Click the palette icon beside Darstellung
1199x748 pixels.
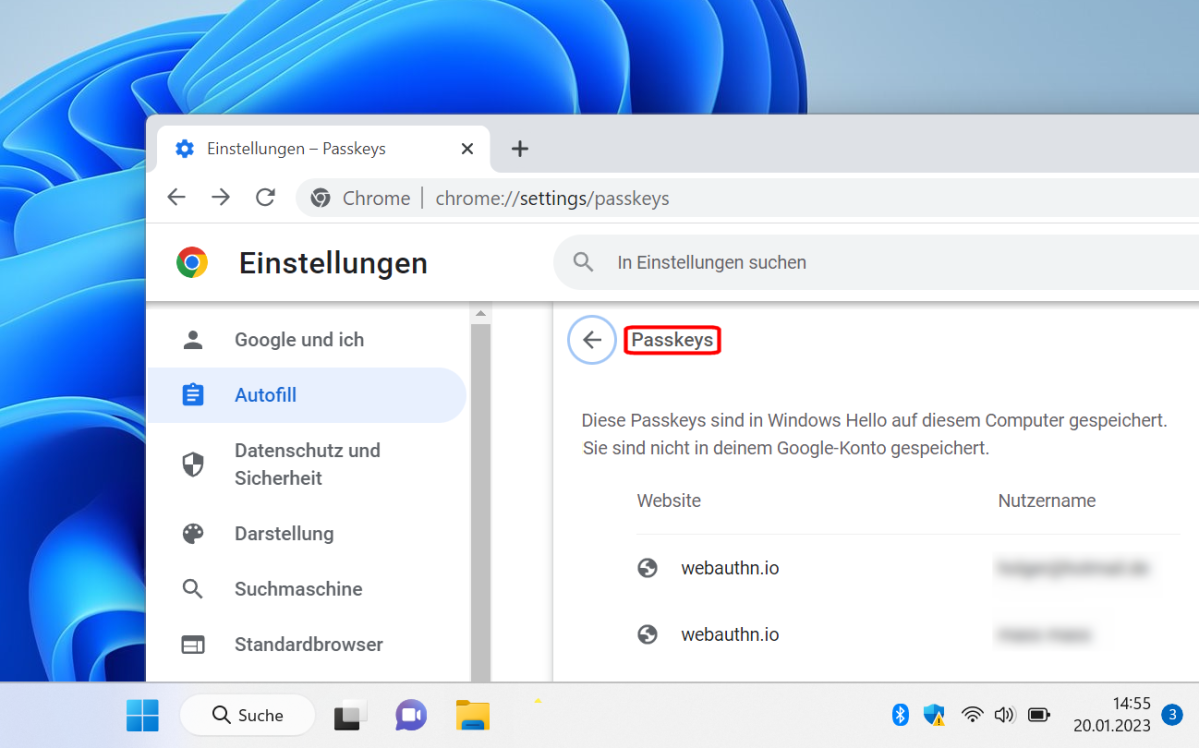(193, 533)
